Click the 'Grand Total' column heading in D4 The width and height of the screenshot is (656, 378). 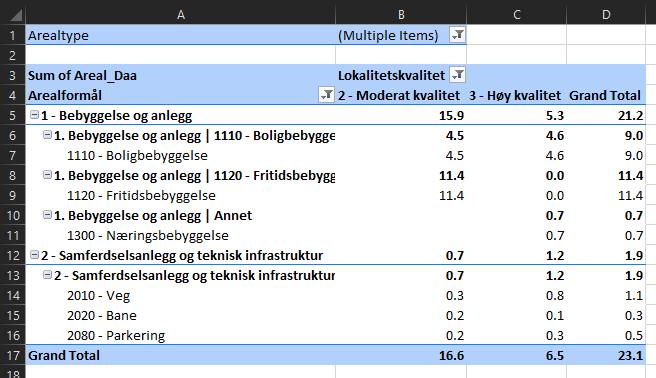605,95
